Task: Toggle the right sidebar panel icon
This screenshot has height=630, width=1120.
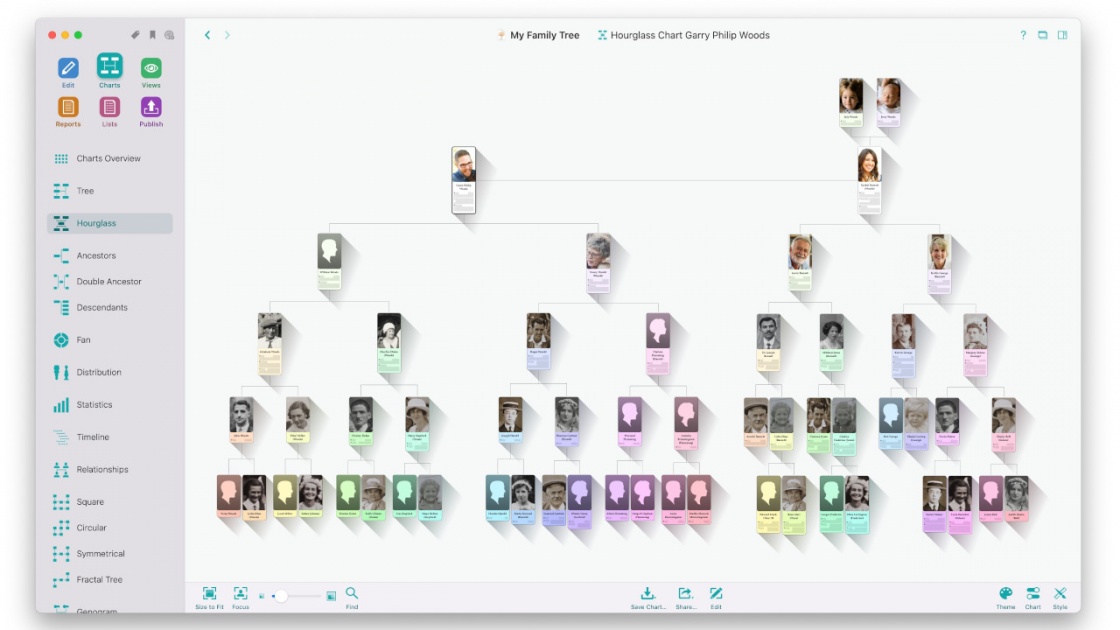Action: (1062, 35)
